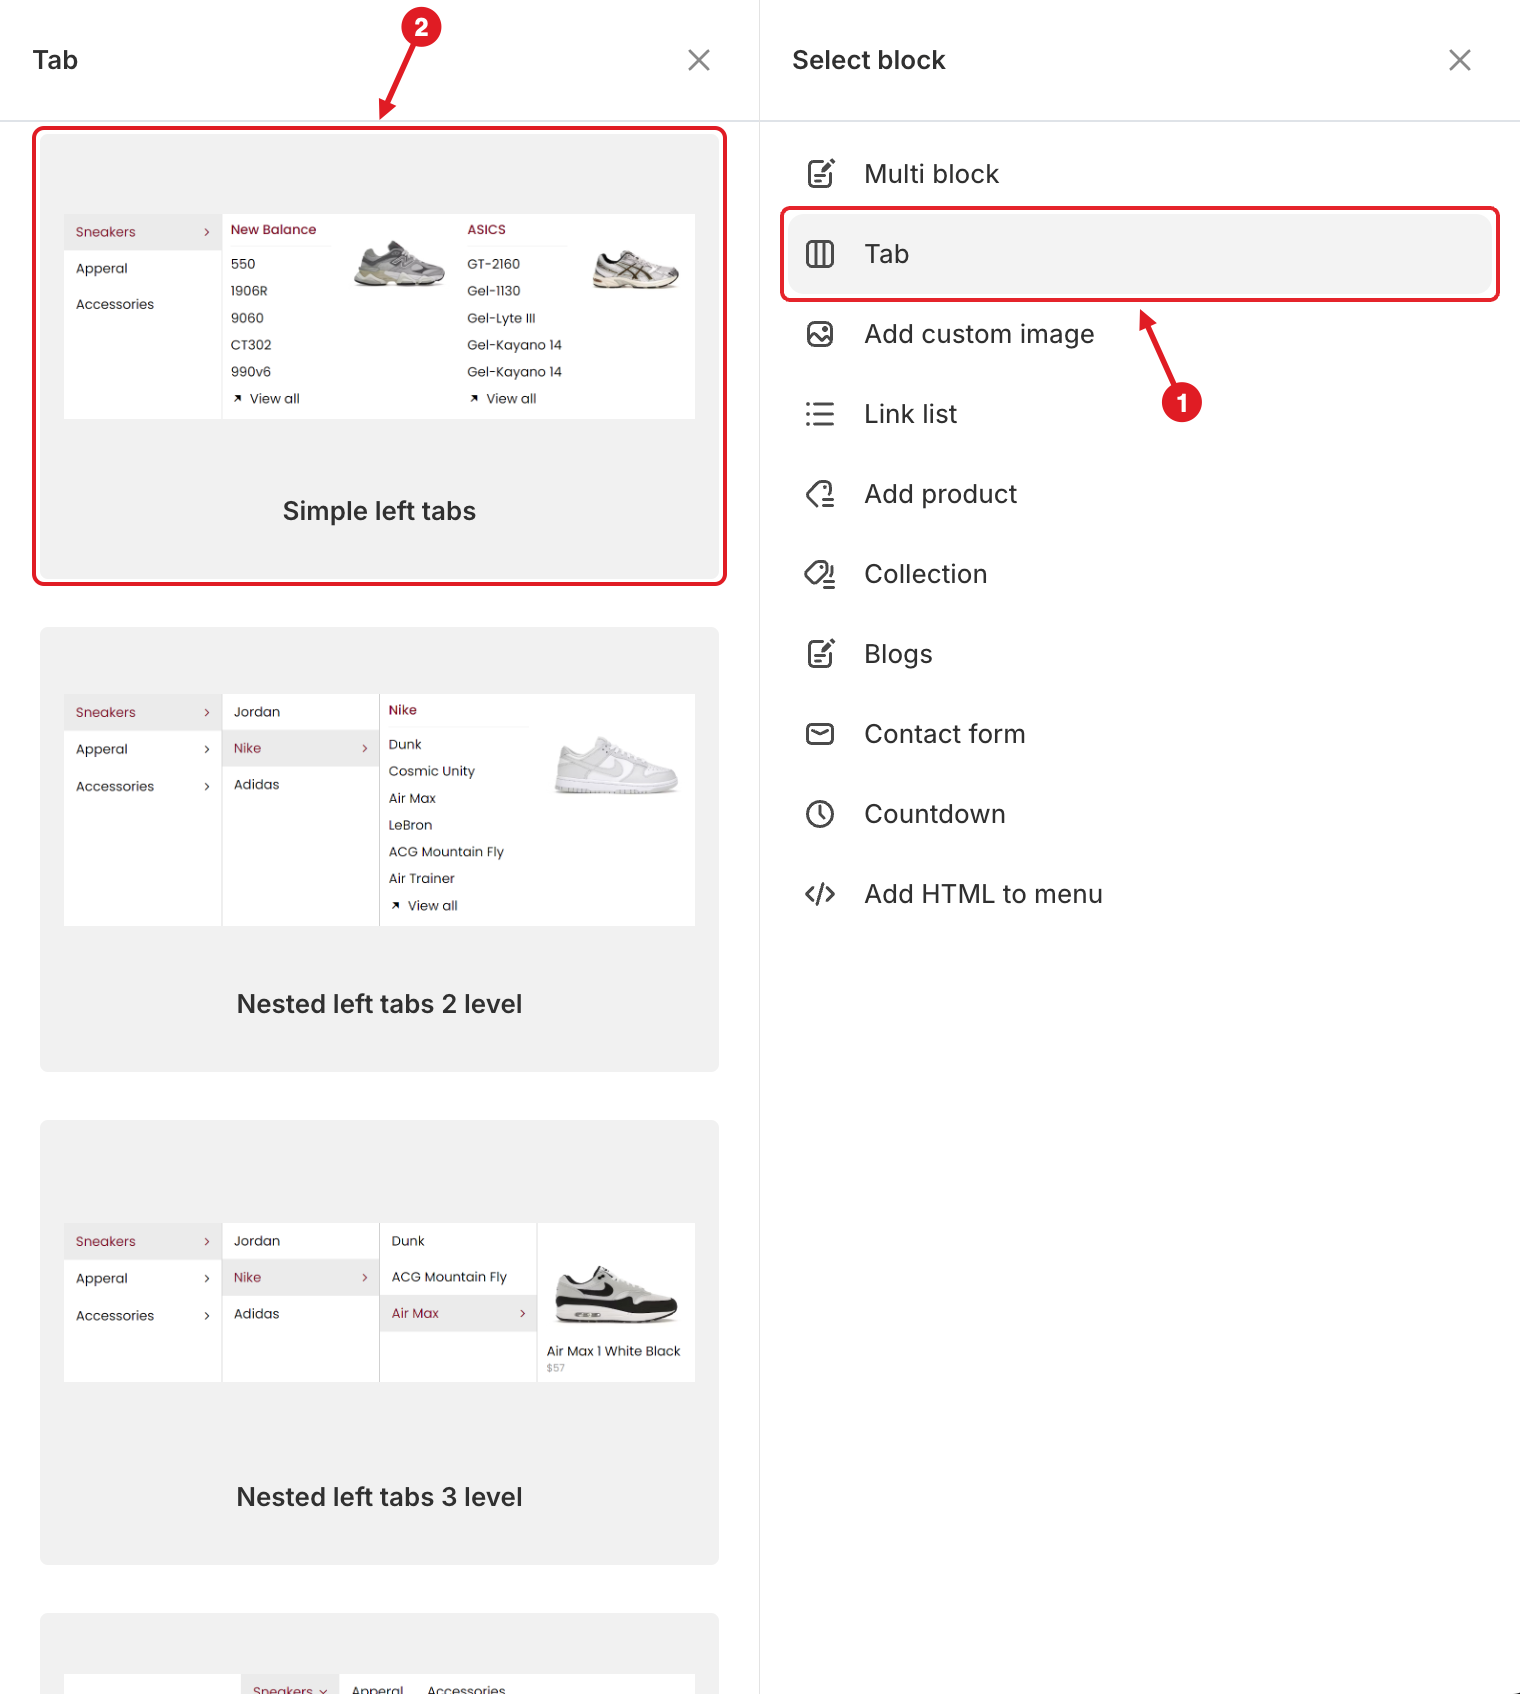1520x1694 pixels.
Task: Click the Sneakers chevron in Simple left tabs preview
Action: [207, 232]
